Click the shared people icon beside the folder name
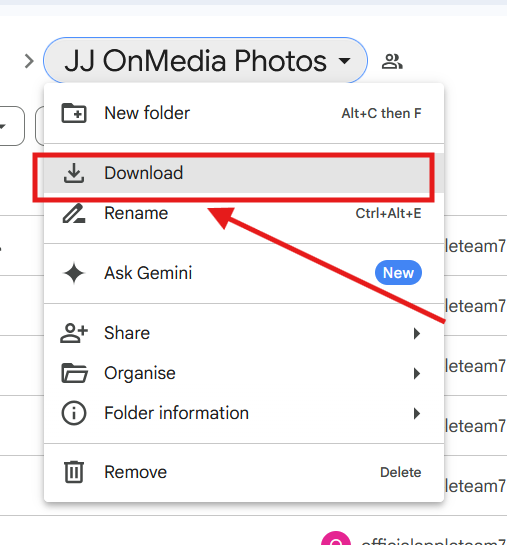This screenshot has width=507, height=545. pos(392,62)
